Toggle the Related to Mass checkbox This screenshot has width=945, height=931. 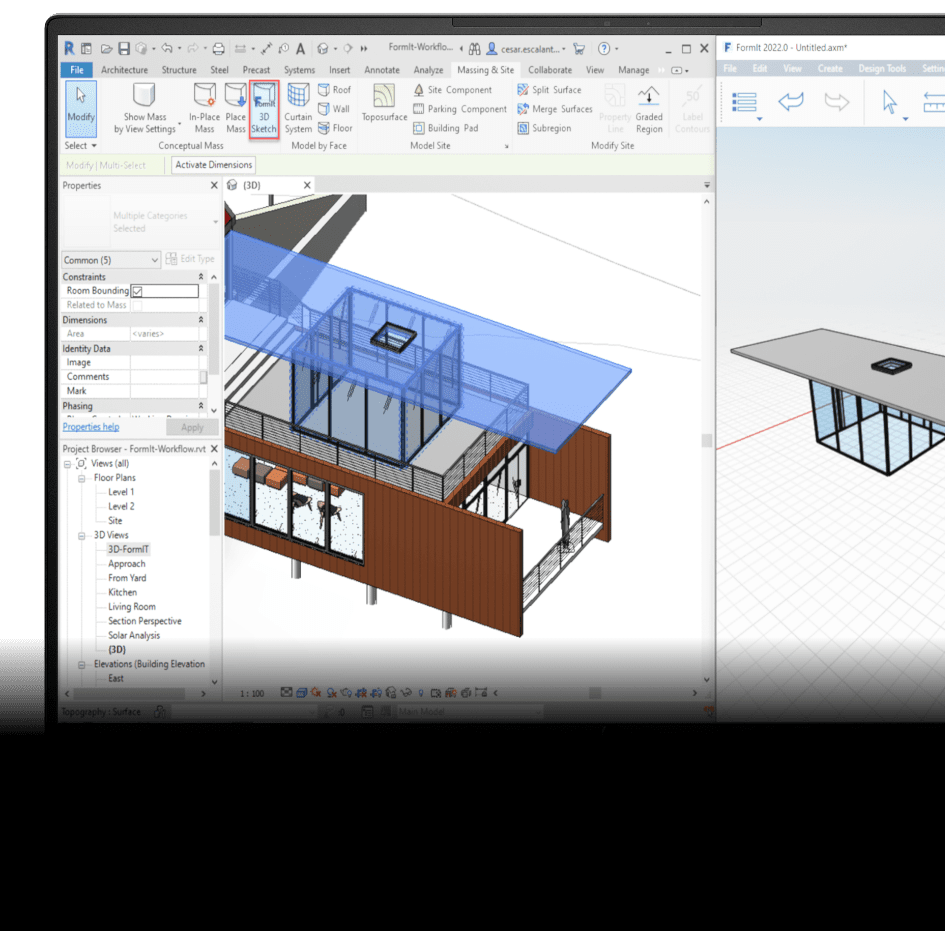(137, 306)
